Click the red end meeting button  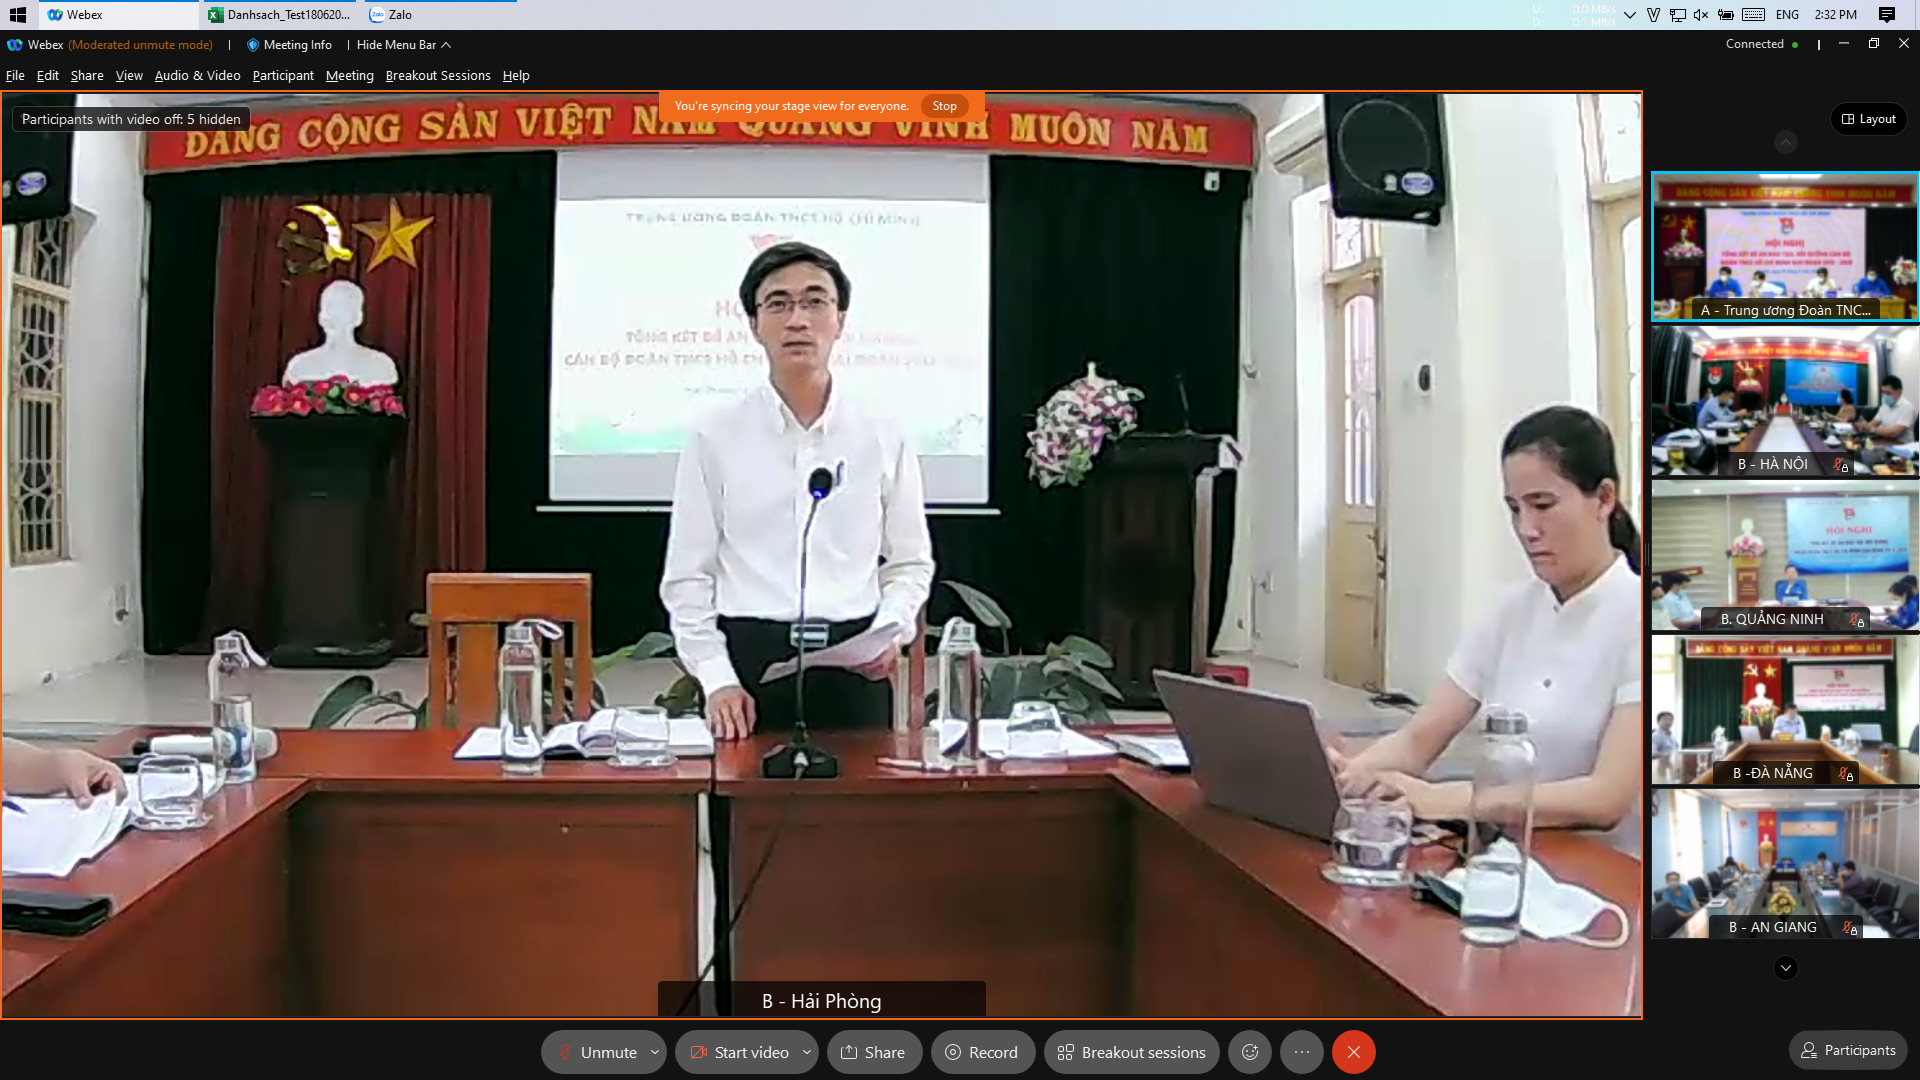[1353, 1052]
